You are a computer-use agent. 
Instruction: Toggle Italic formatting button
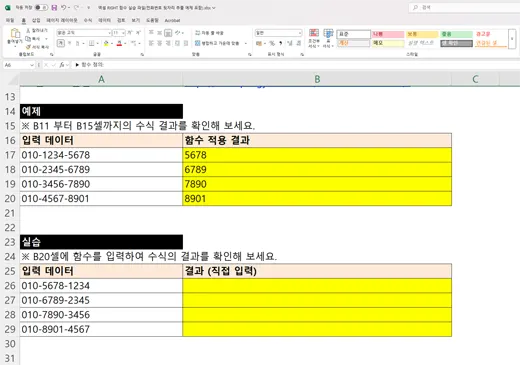(69, 43)
